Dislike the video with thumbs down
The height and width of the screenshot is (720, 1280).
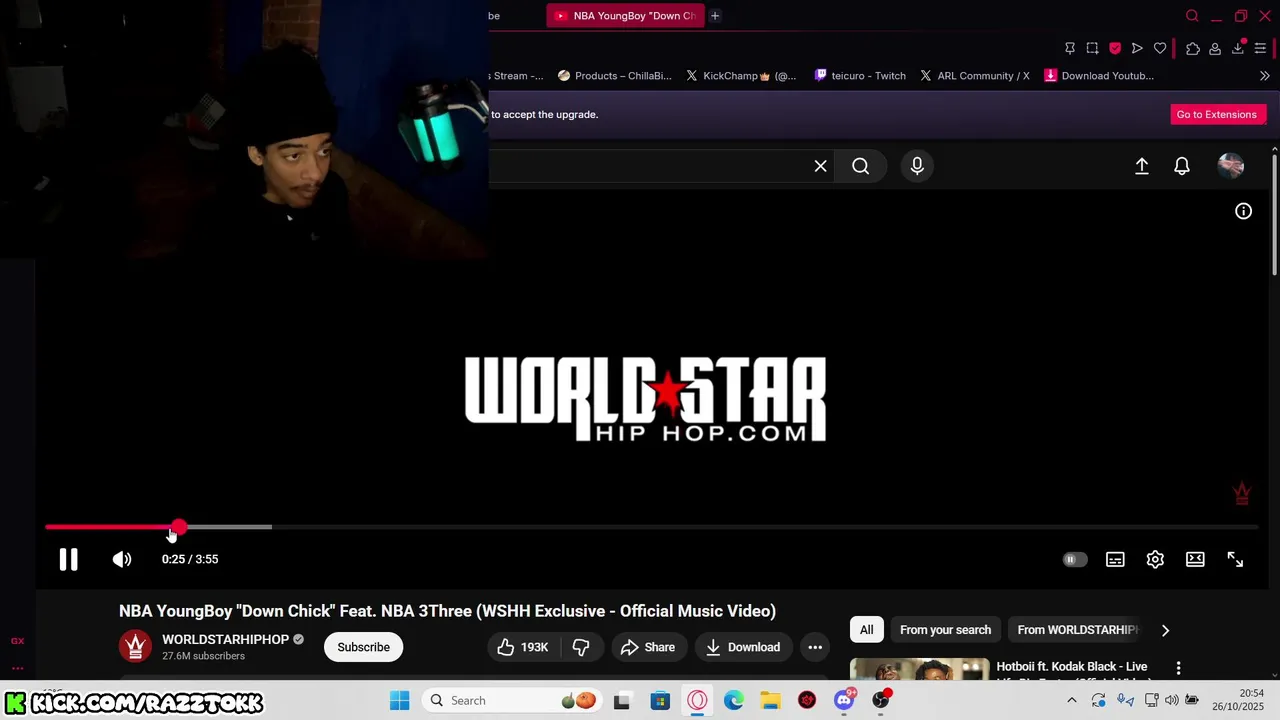click(x=581, y=647)
